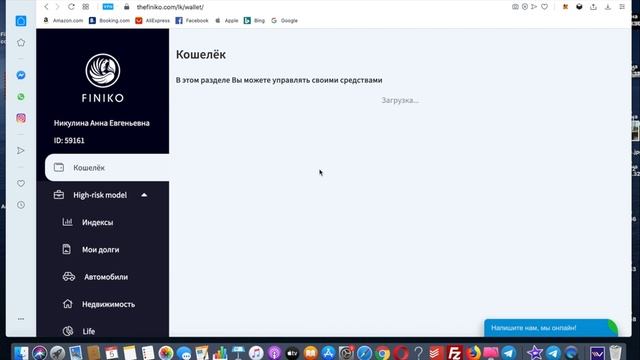Viewport: 640px width, 360px height.
Task: Open Launchpad rocket in the dock
Action: pos(58,353)
